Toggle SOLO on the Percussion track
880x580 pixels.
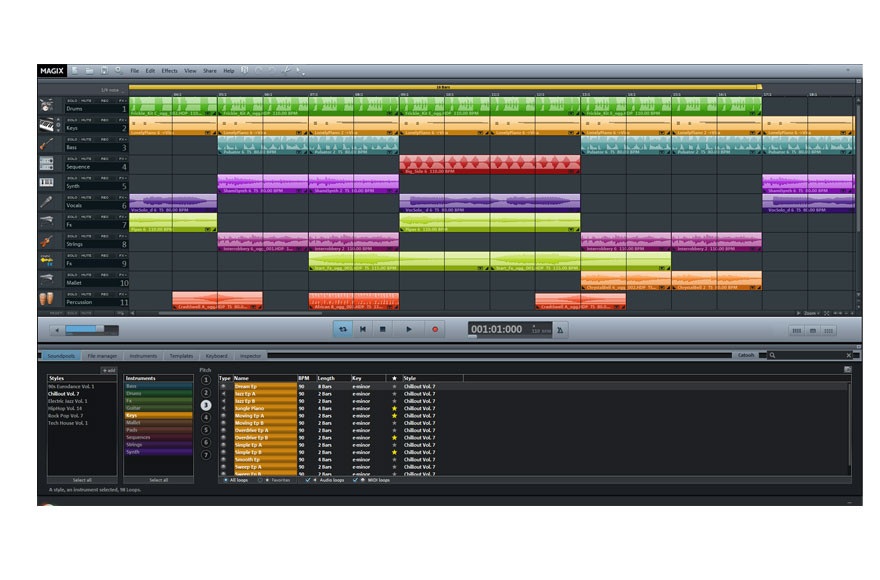point(72,294)
